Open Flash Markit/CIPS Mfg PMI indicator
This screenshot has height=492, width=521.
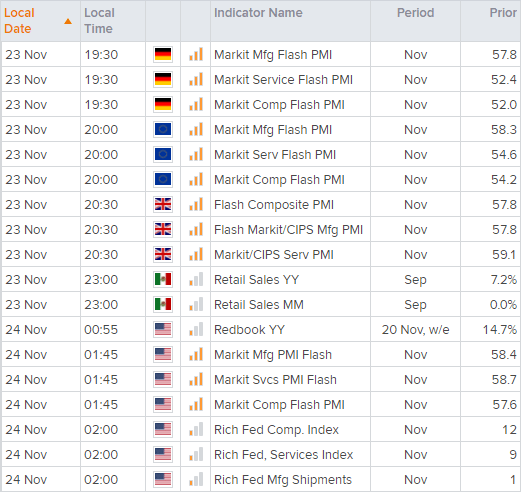point(288,230)
